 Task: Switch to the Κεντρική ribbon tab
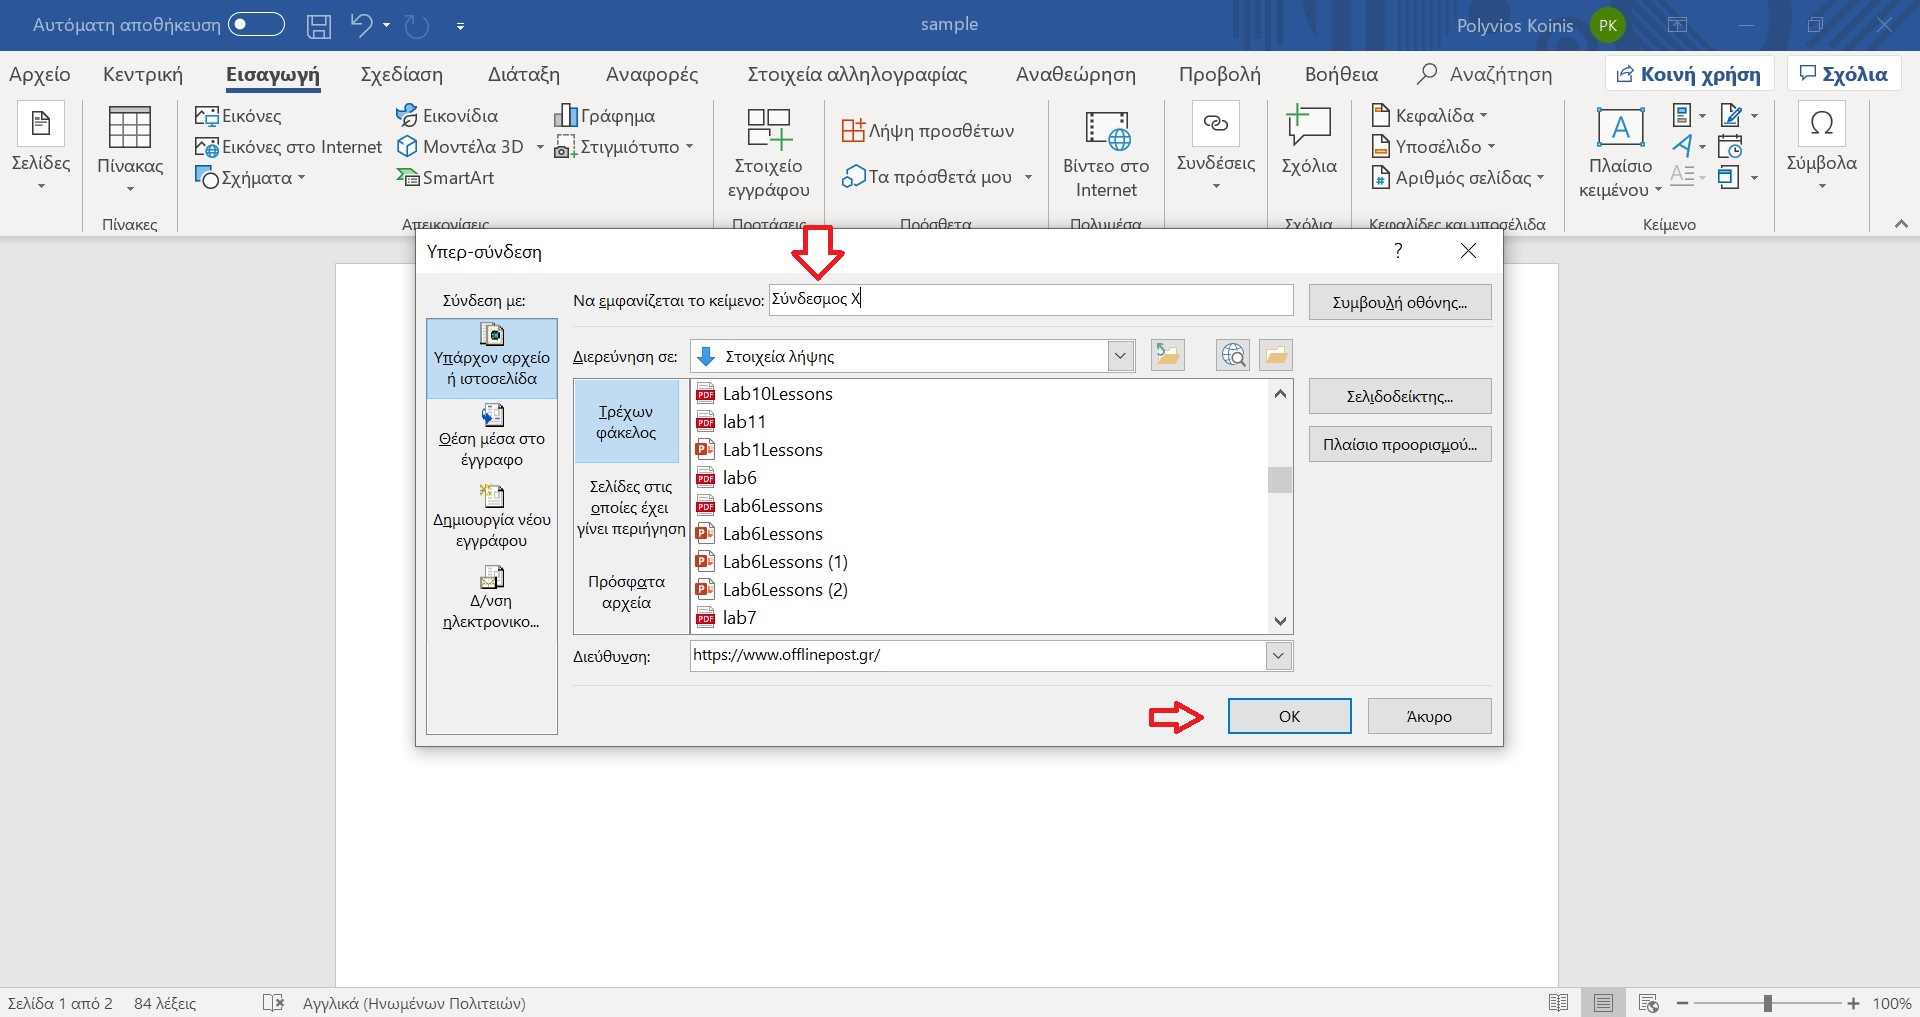point(143,74)
